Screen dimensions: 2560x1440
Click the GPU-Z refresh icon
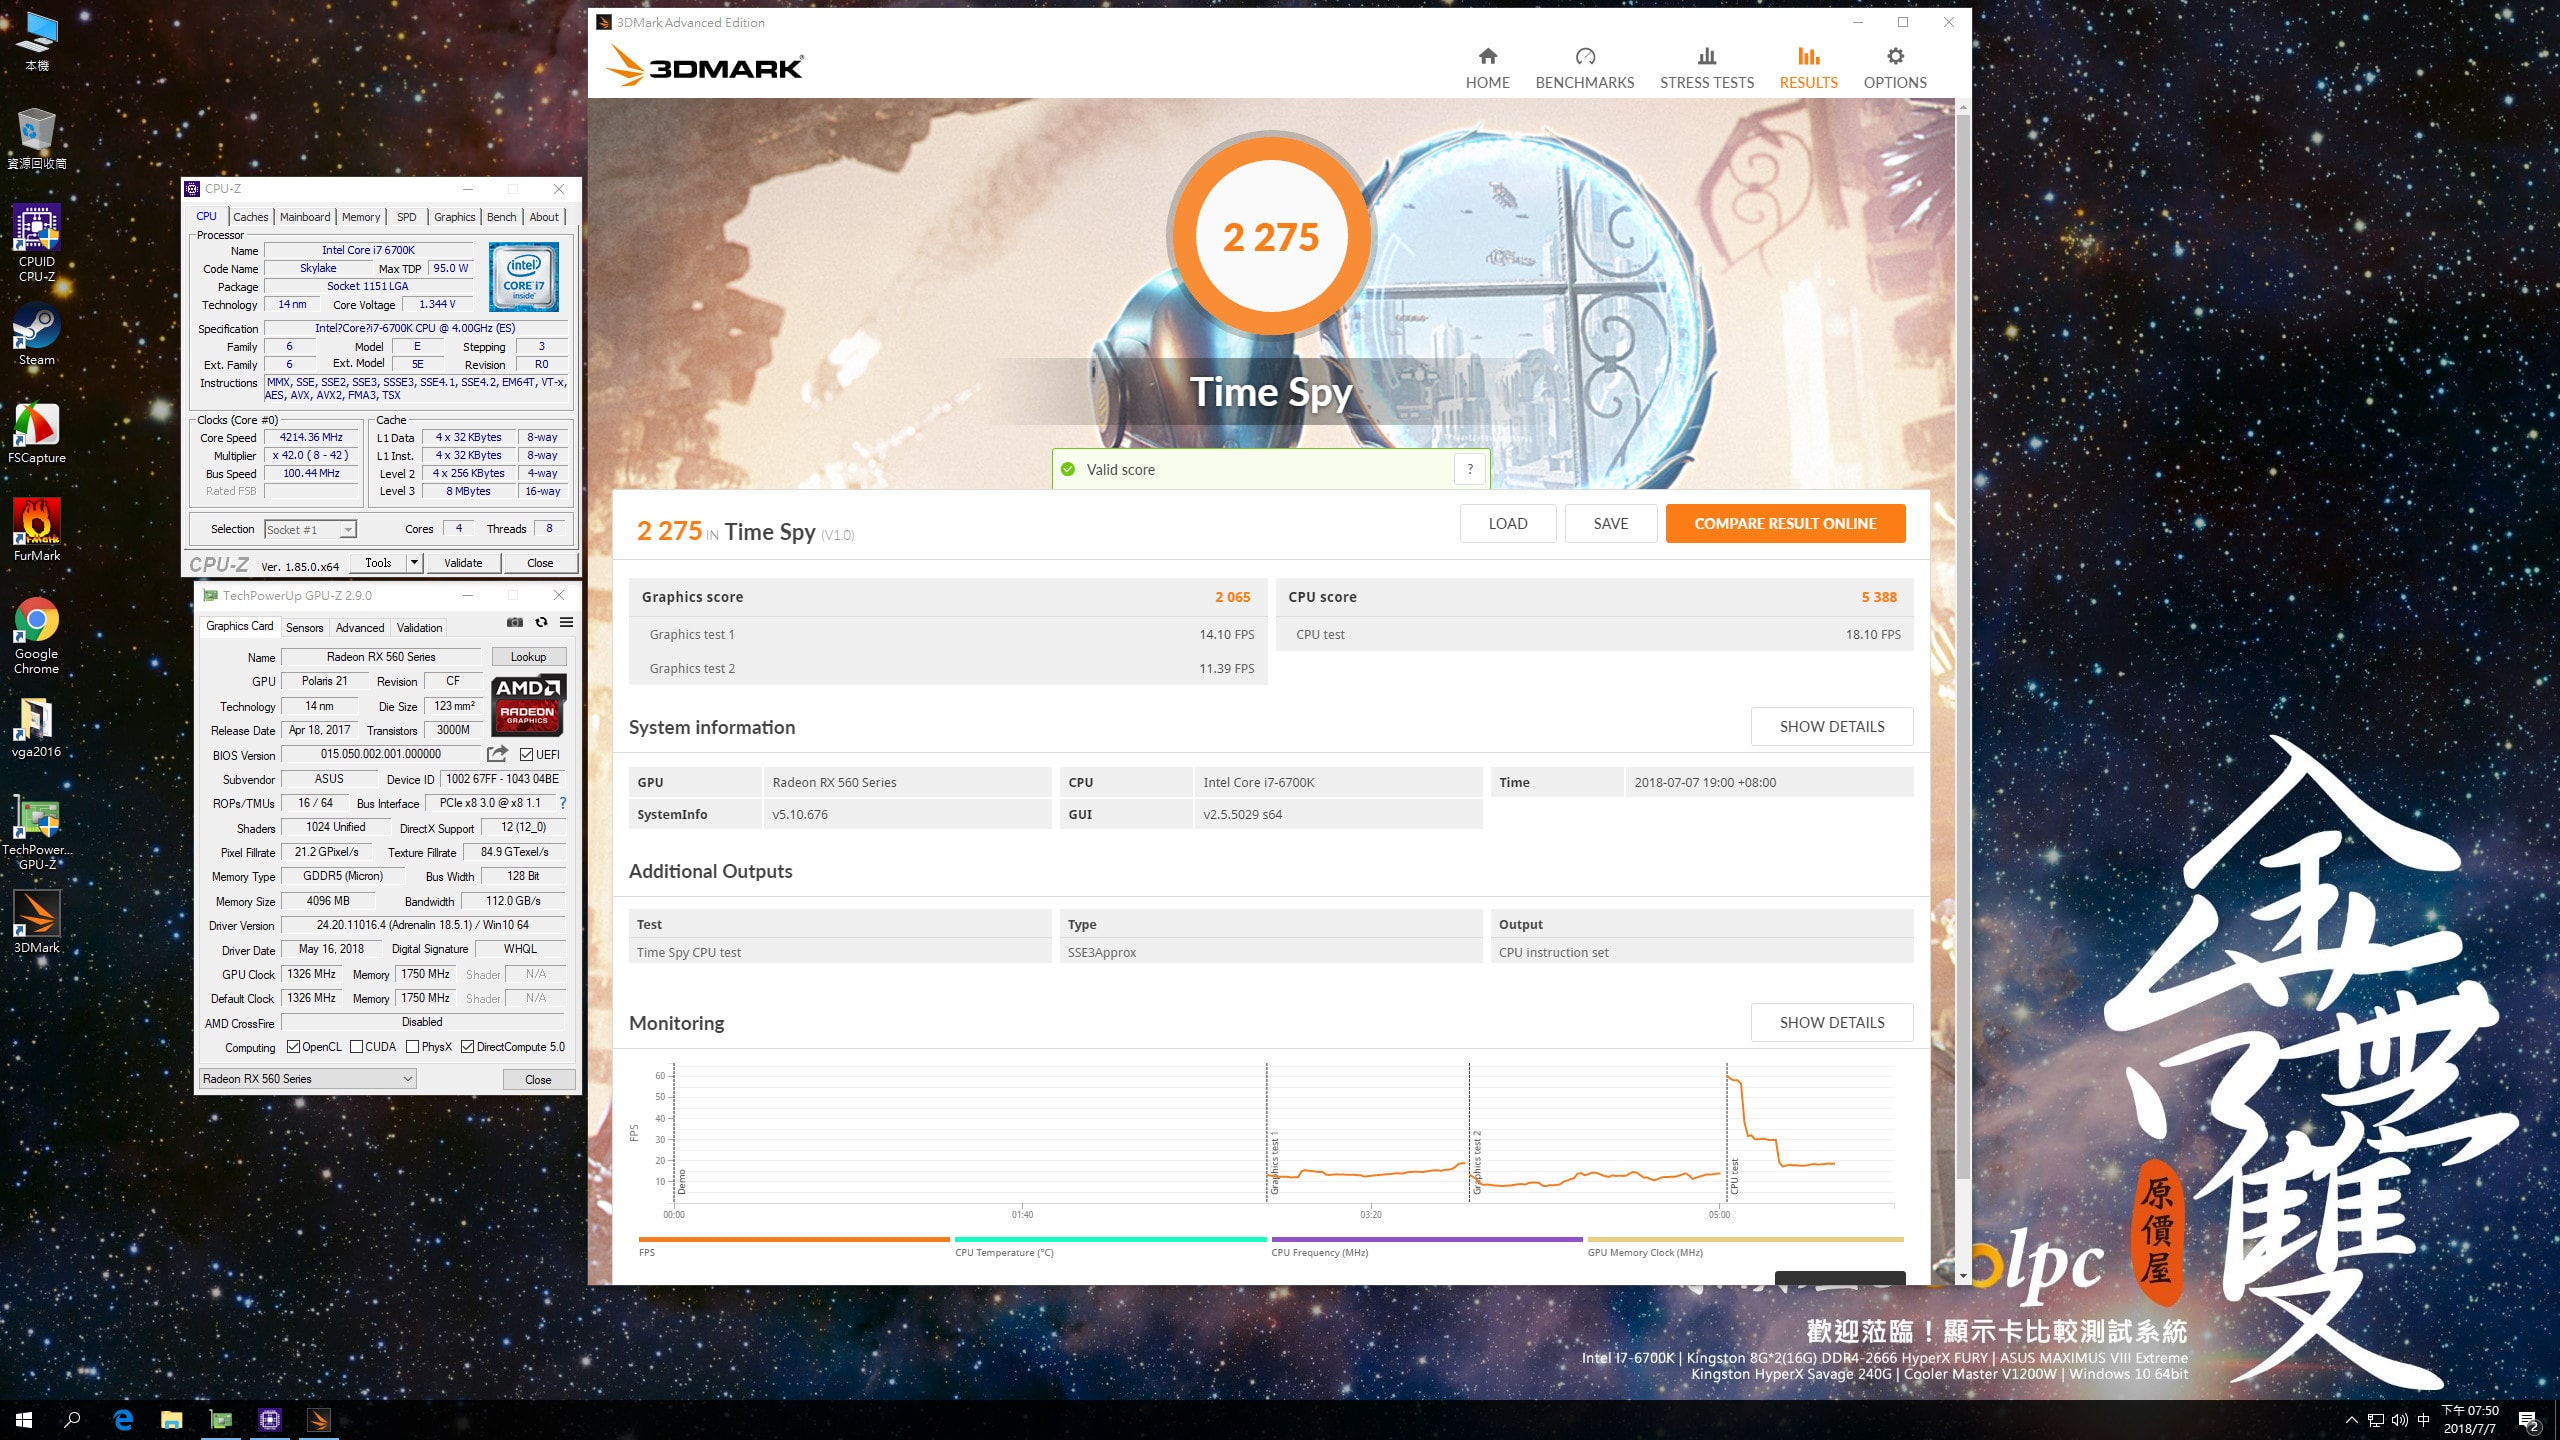click(541, 622)
